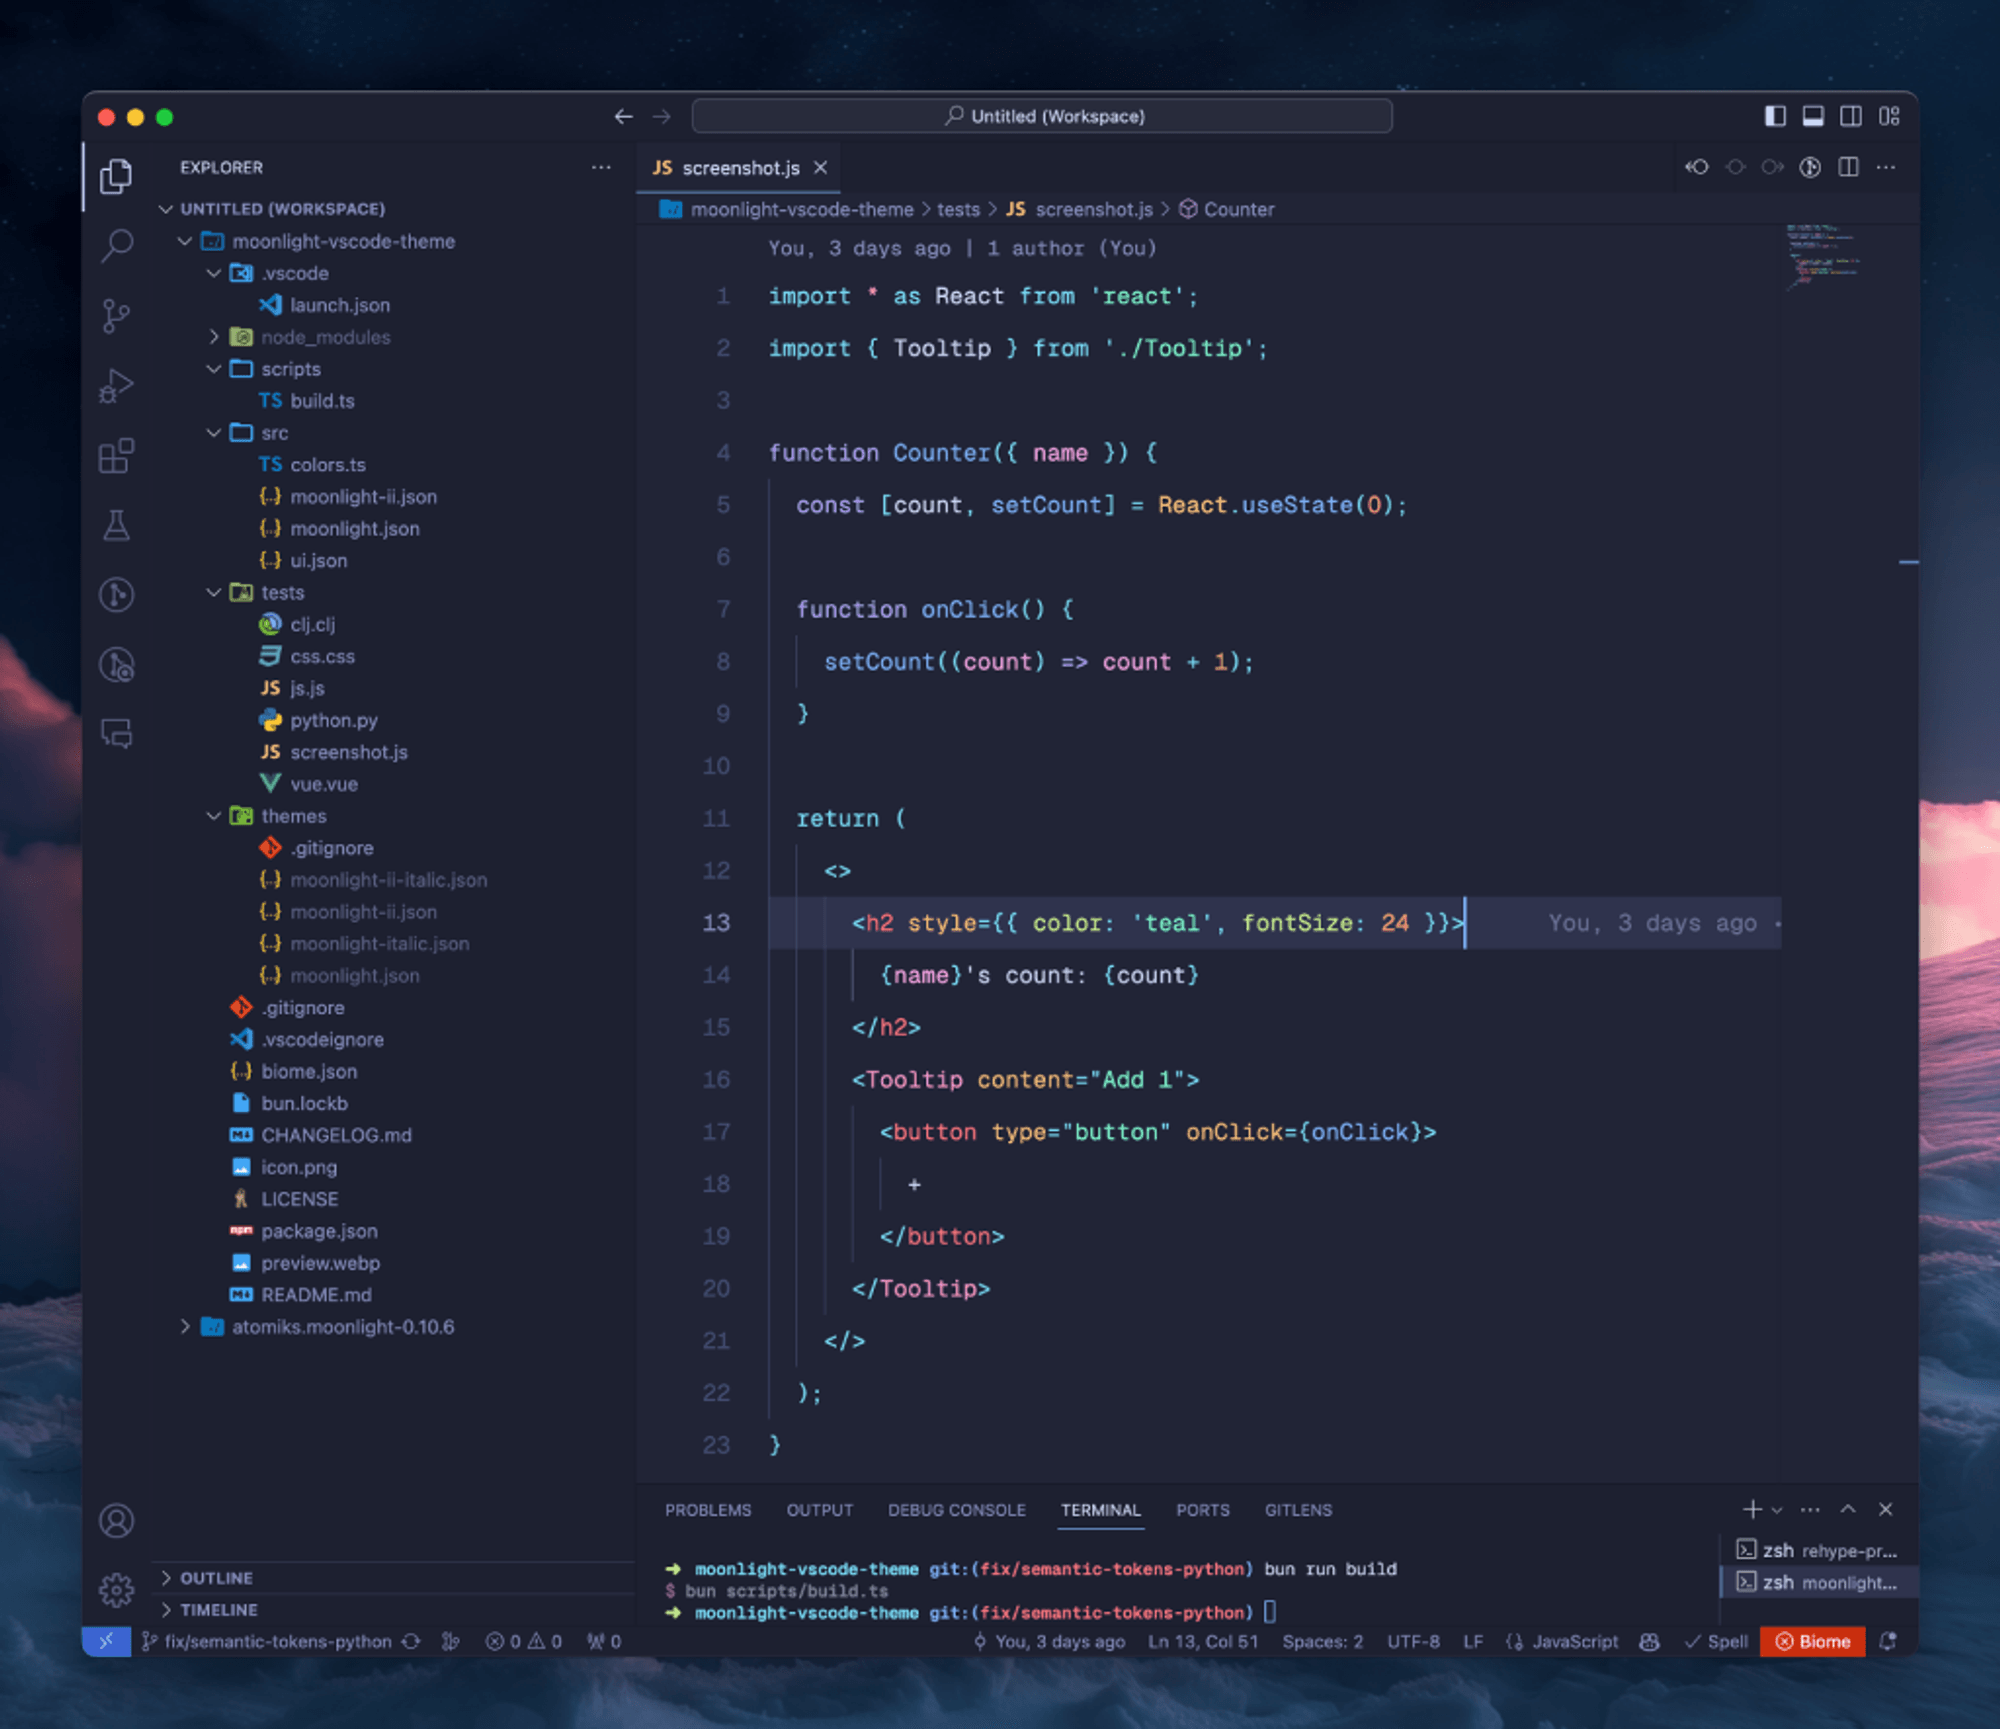Screen dimensions: 2000x1729
Task: Open the Search view in activity bar
Action: 116,245
